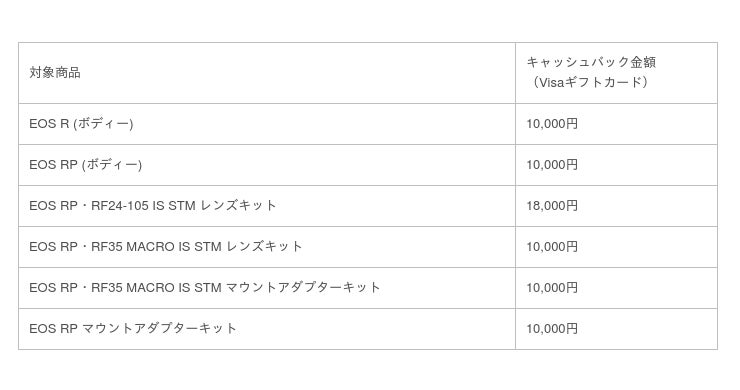Click the word ボディー in EOS RP row
This screenshot has width=740, height=390.
tap(111, 165)
